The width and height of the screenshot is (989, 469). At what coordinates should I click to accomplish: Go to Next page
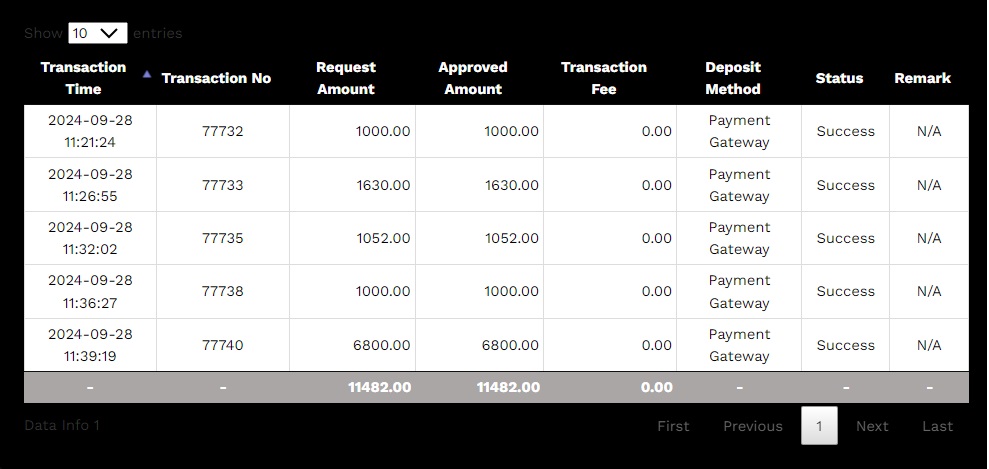pyautogui.click(x=872, y=426)
